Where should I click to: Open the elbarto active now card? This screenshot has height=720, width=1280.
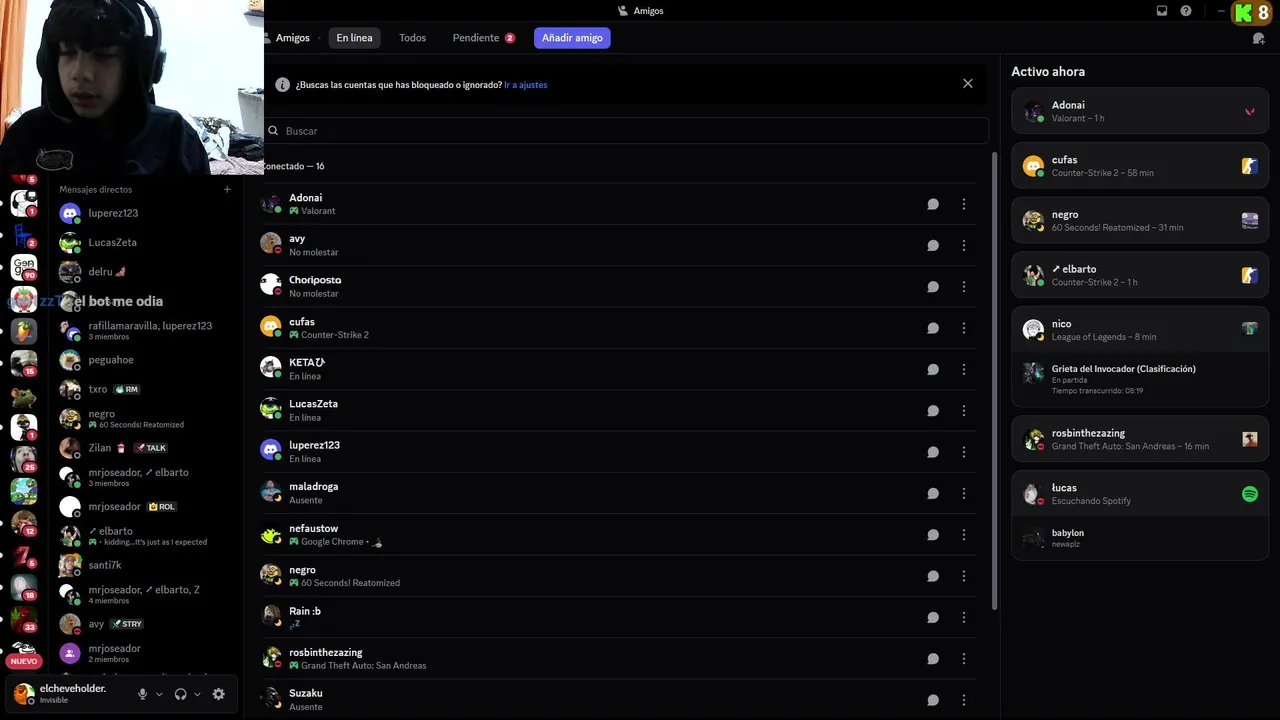click(x=1140, y=275)
